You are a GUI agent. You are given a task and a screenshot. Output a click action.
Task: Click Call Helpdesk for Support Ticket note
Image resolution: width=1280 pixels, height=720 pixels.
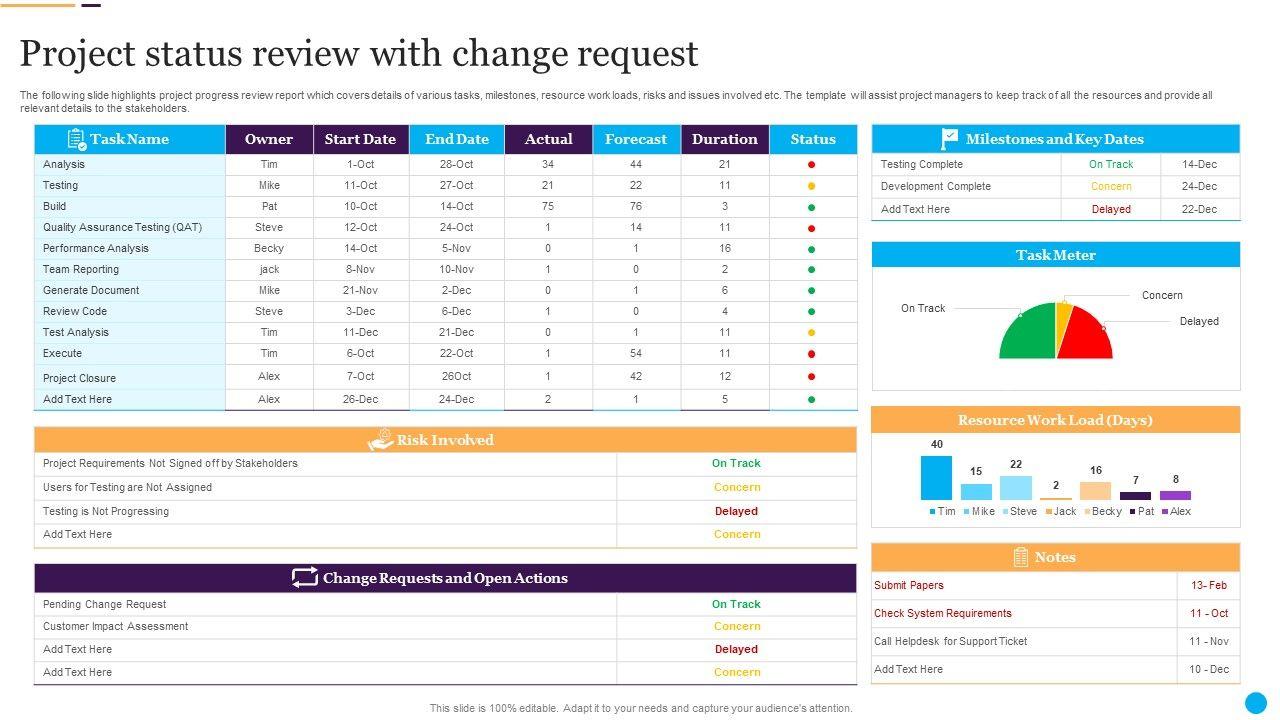951,641
